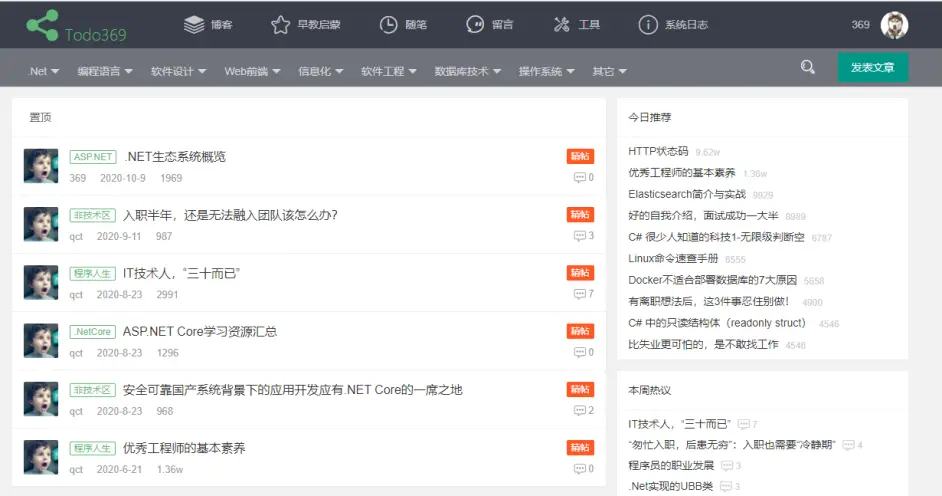This screenshot has height=496, width=942.
Task: Click author avatar of 入职半年 post
Action: point(41,224)
